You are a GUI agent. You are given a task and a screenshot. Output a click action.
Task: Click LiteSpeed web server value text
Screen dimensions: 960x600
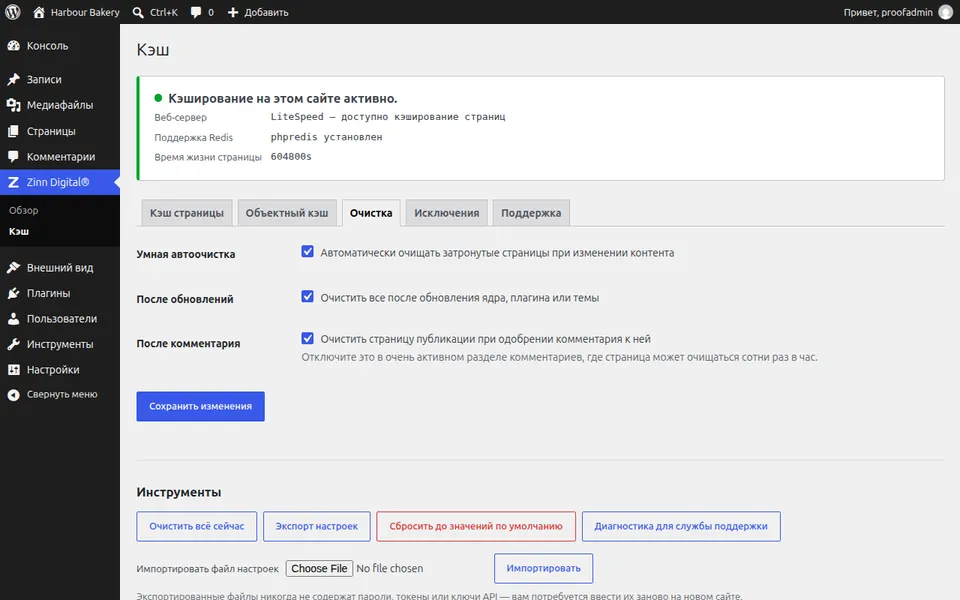388,117
